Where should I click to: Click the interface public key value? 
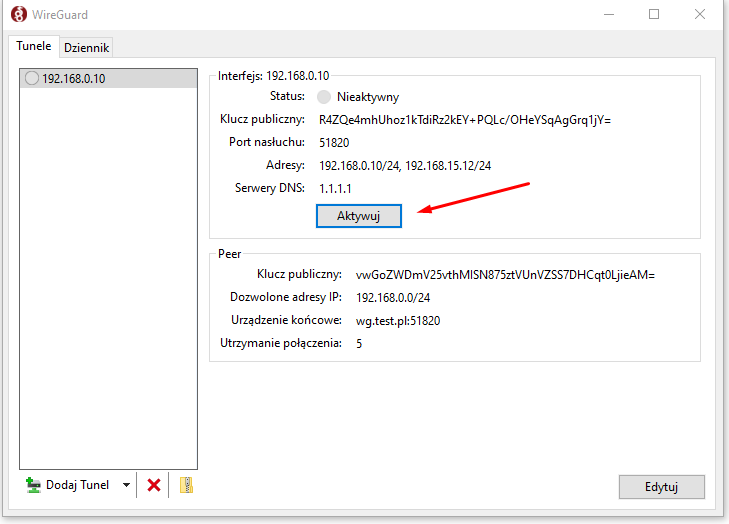pyautogui.click(x=464, y=120)
